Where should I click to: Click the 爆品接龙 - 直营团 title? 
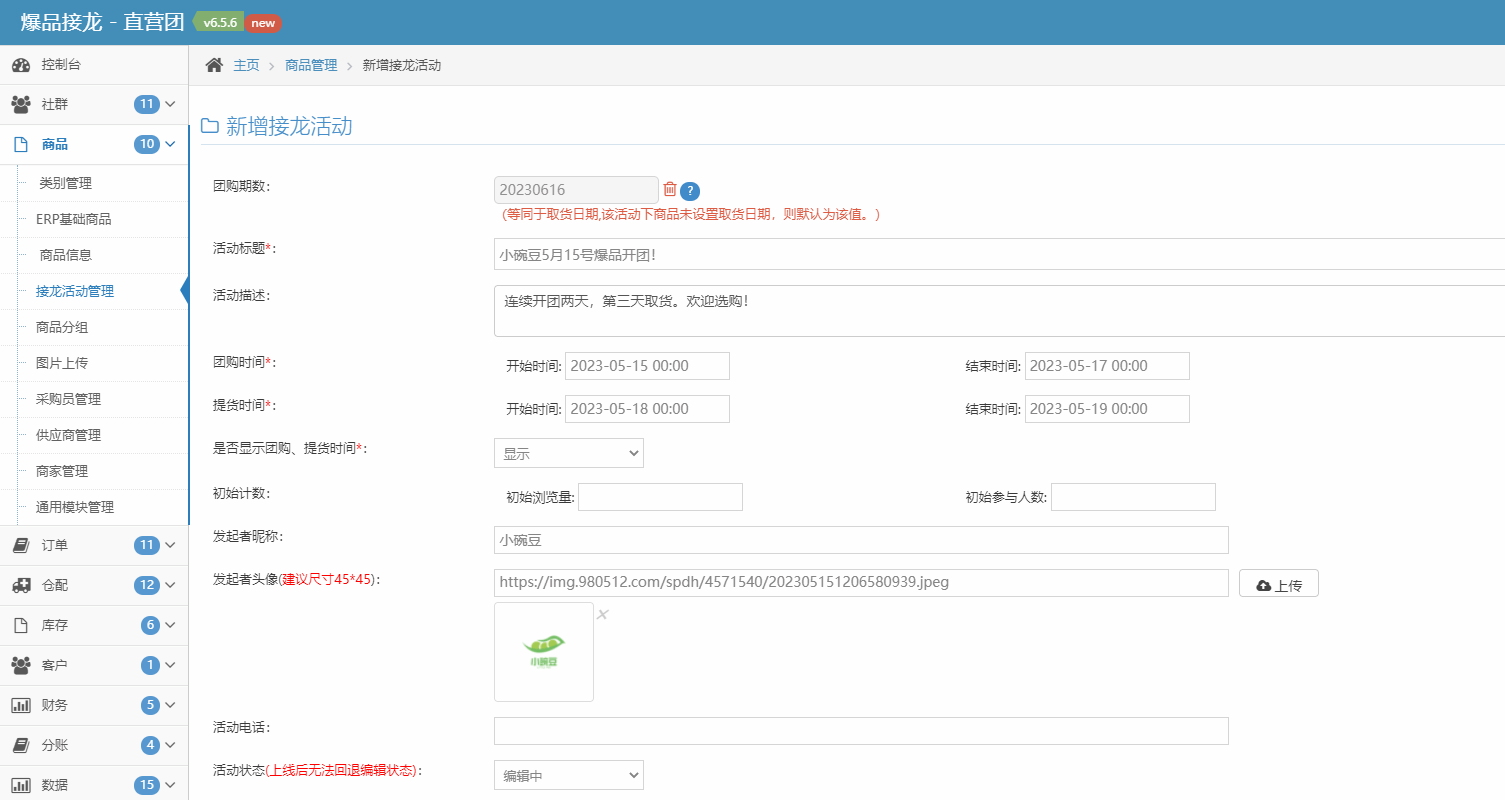click(102, 22)
